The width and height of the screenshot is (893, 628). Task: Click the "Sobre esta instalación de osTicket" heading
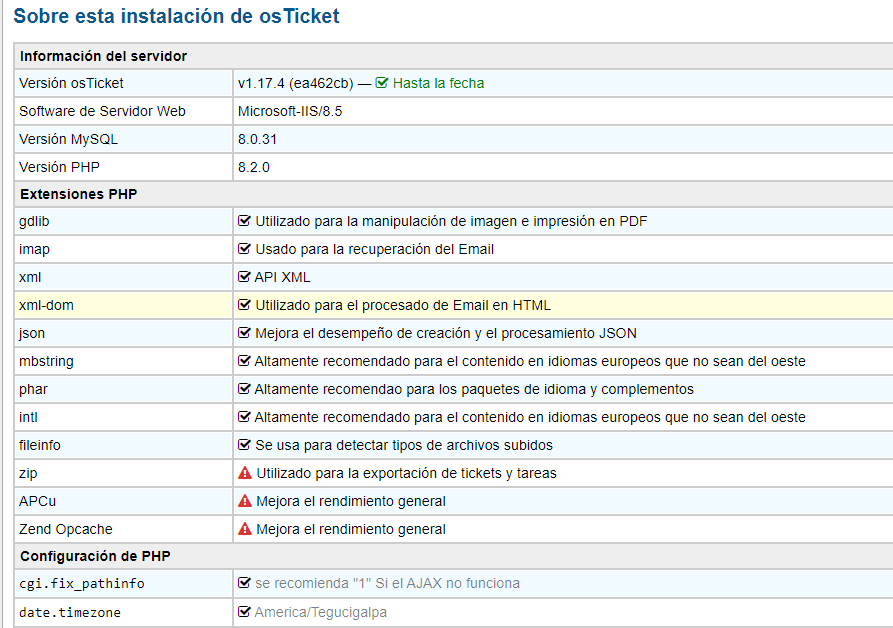pyautogui.click(x=177, y=16)
